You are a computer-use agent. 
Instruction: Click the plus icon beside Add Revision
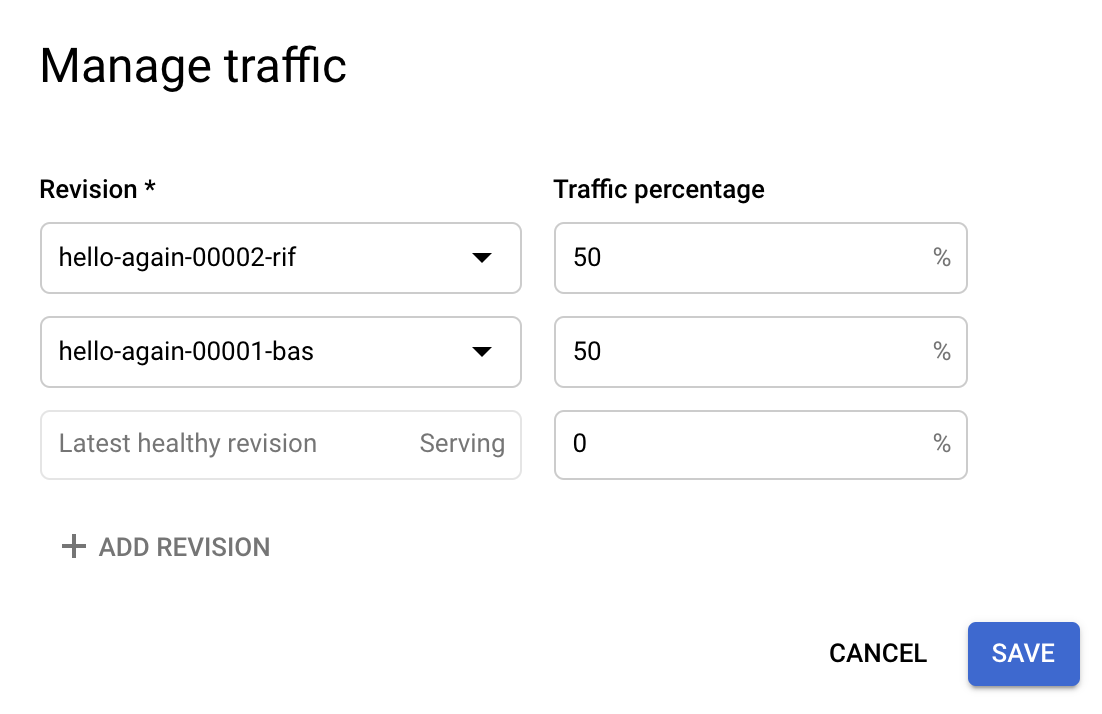(x=73, y=547)
